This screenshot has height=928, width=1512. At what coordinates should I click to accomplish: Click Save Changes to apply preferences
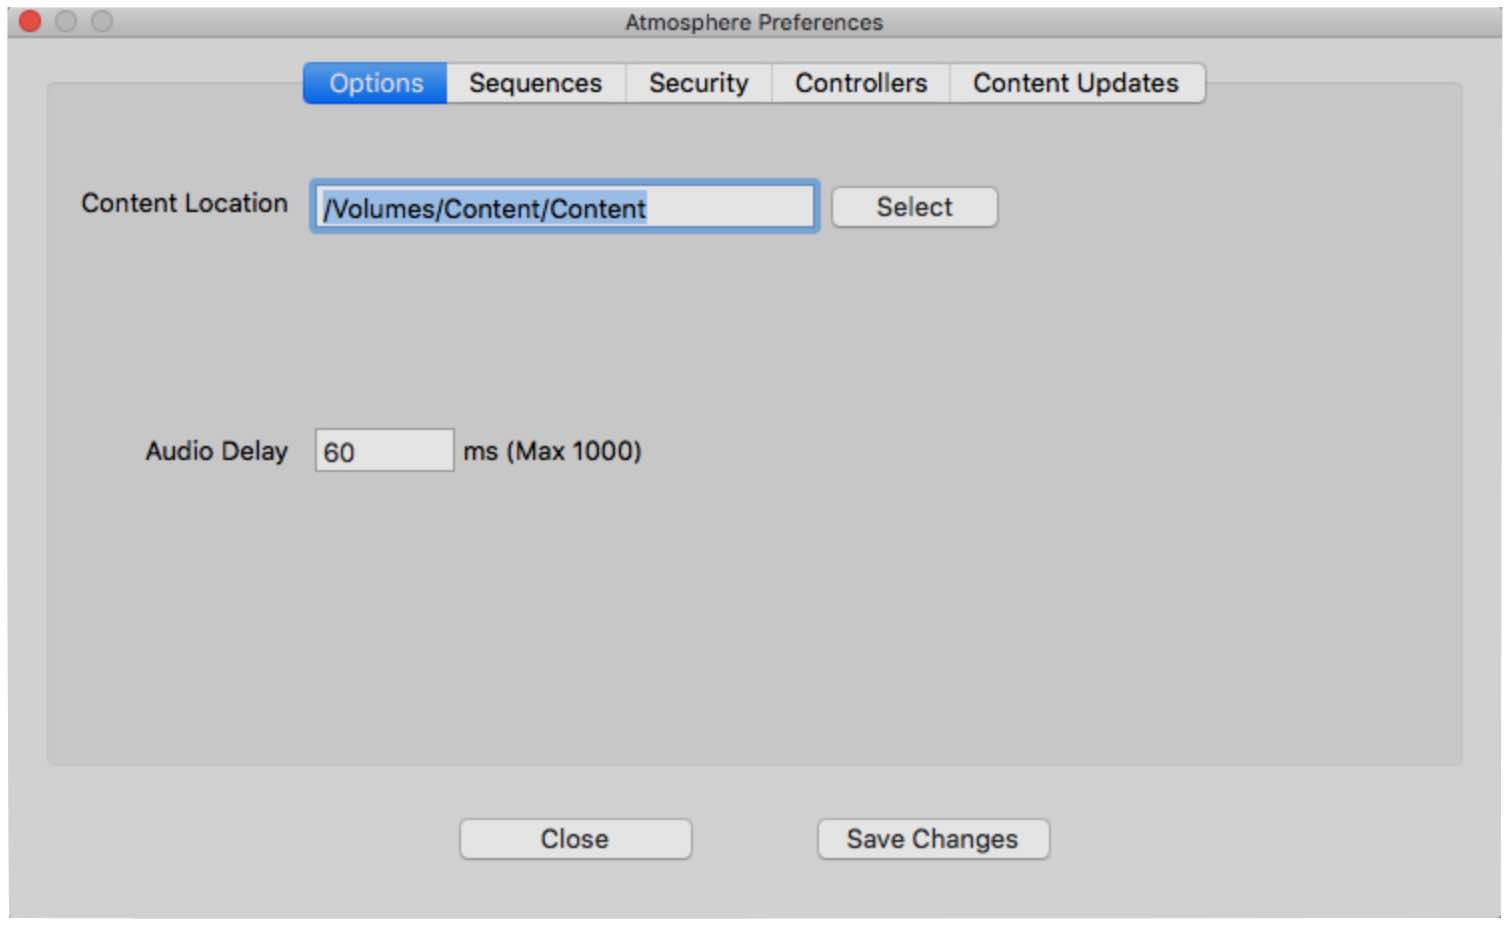pyautogui.click(x=932, y=839)
